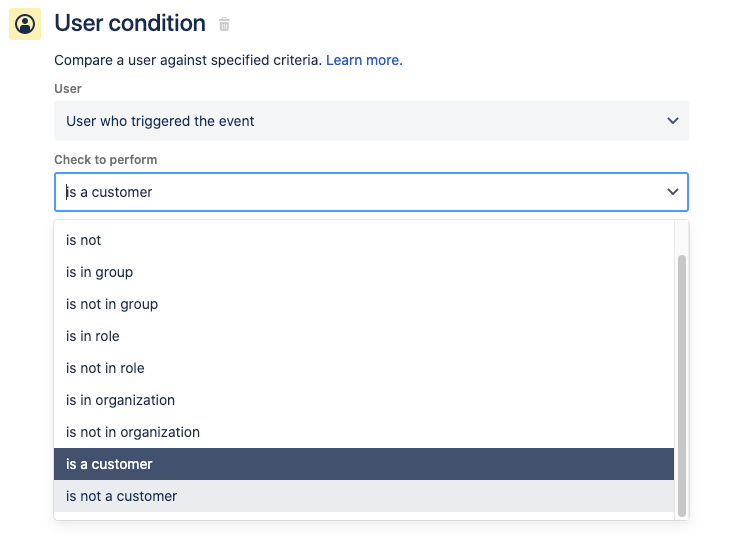Click the 'Check to perform' label

[x=105, y=159]
